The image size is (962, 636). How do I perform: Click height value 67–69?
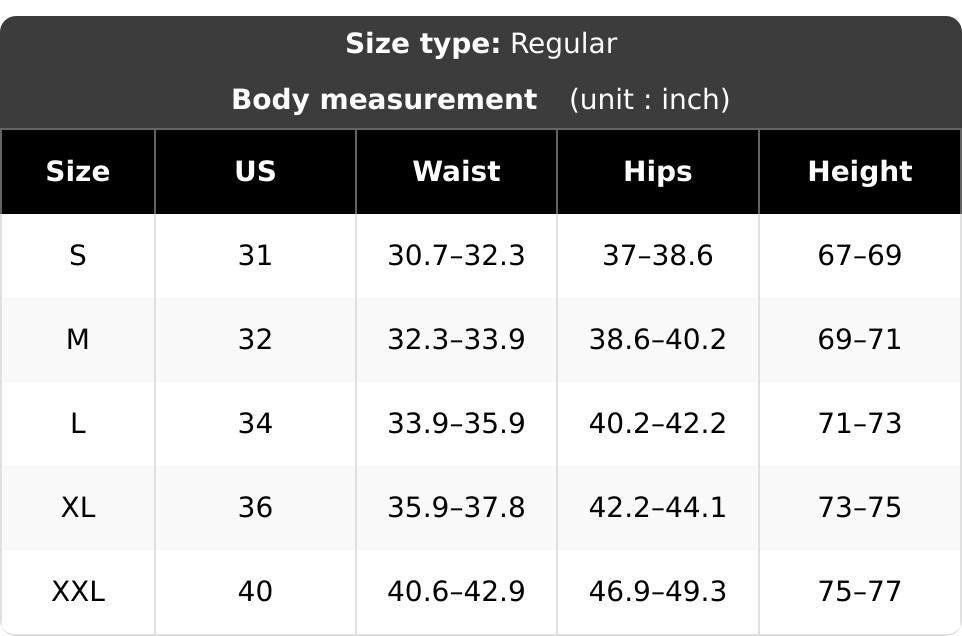(x=860, y=255)
